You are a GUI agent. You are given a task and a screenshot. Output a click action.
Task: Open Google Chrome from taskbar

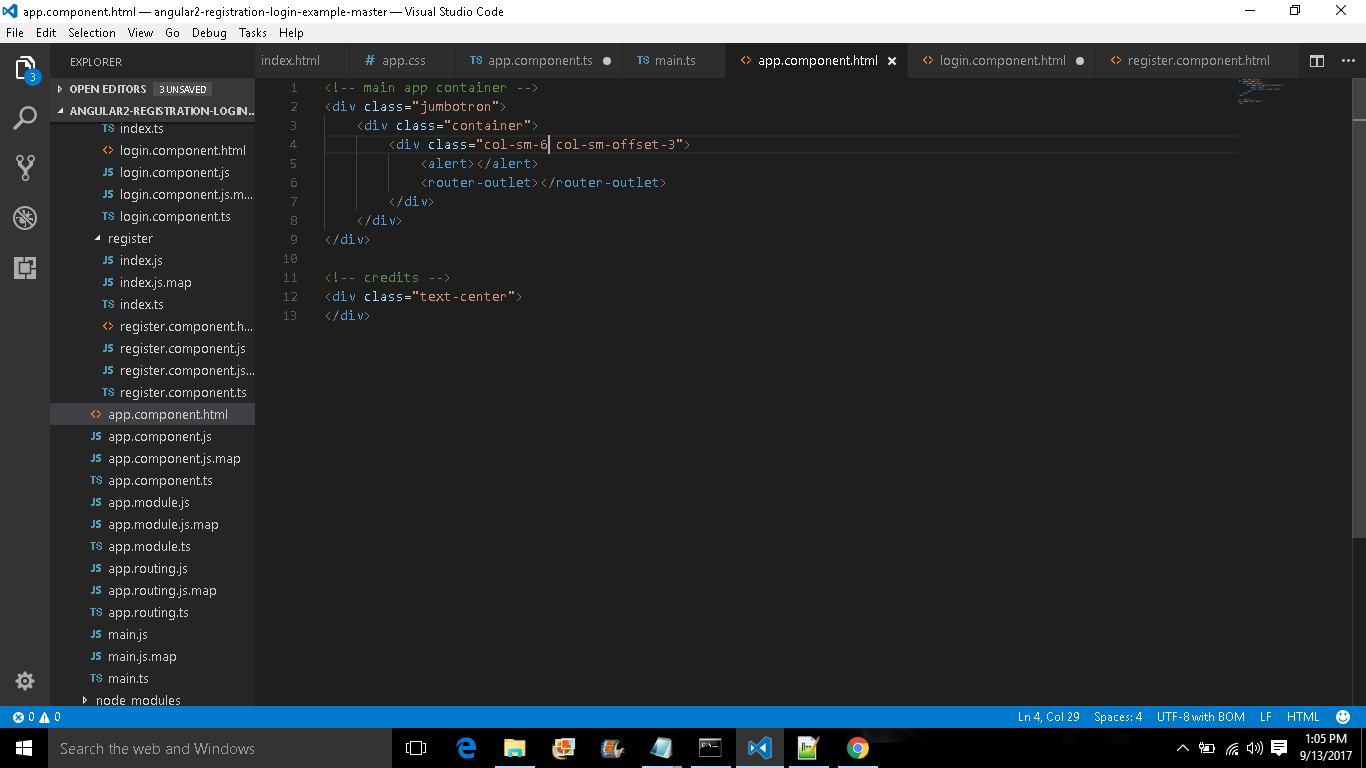(x=857, y=748)
